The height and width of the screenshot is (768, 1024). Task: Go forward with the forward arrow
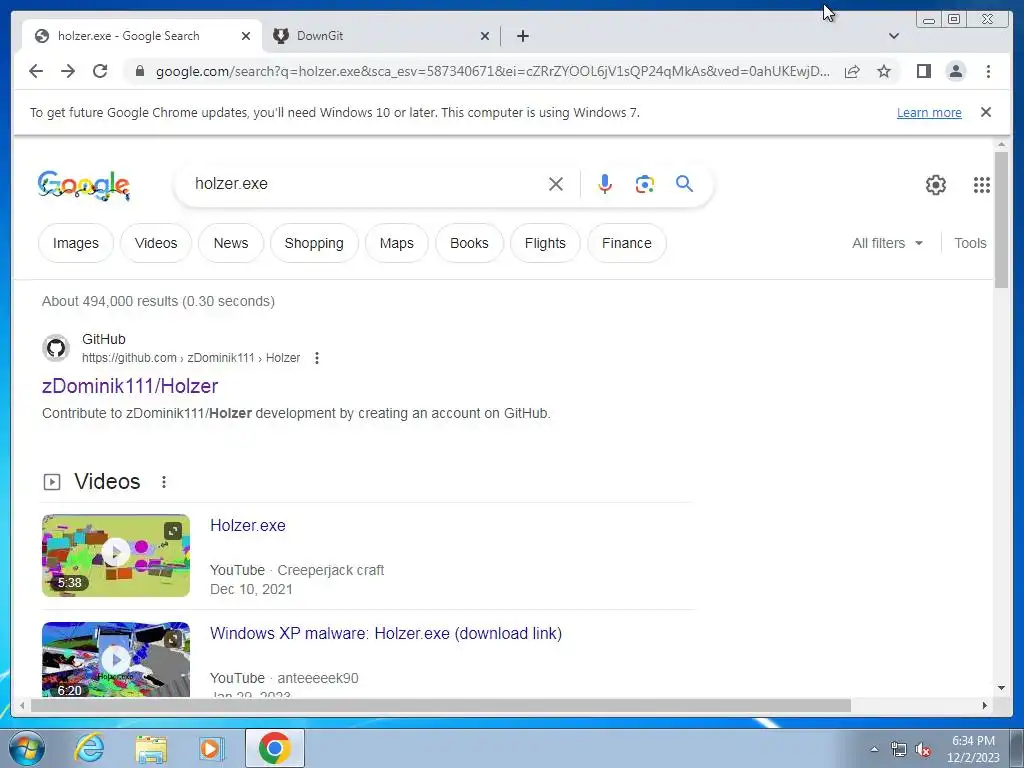(68, 71)
